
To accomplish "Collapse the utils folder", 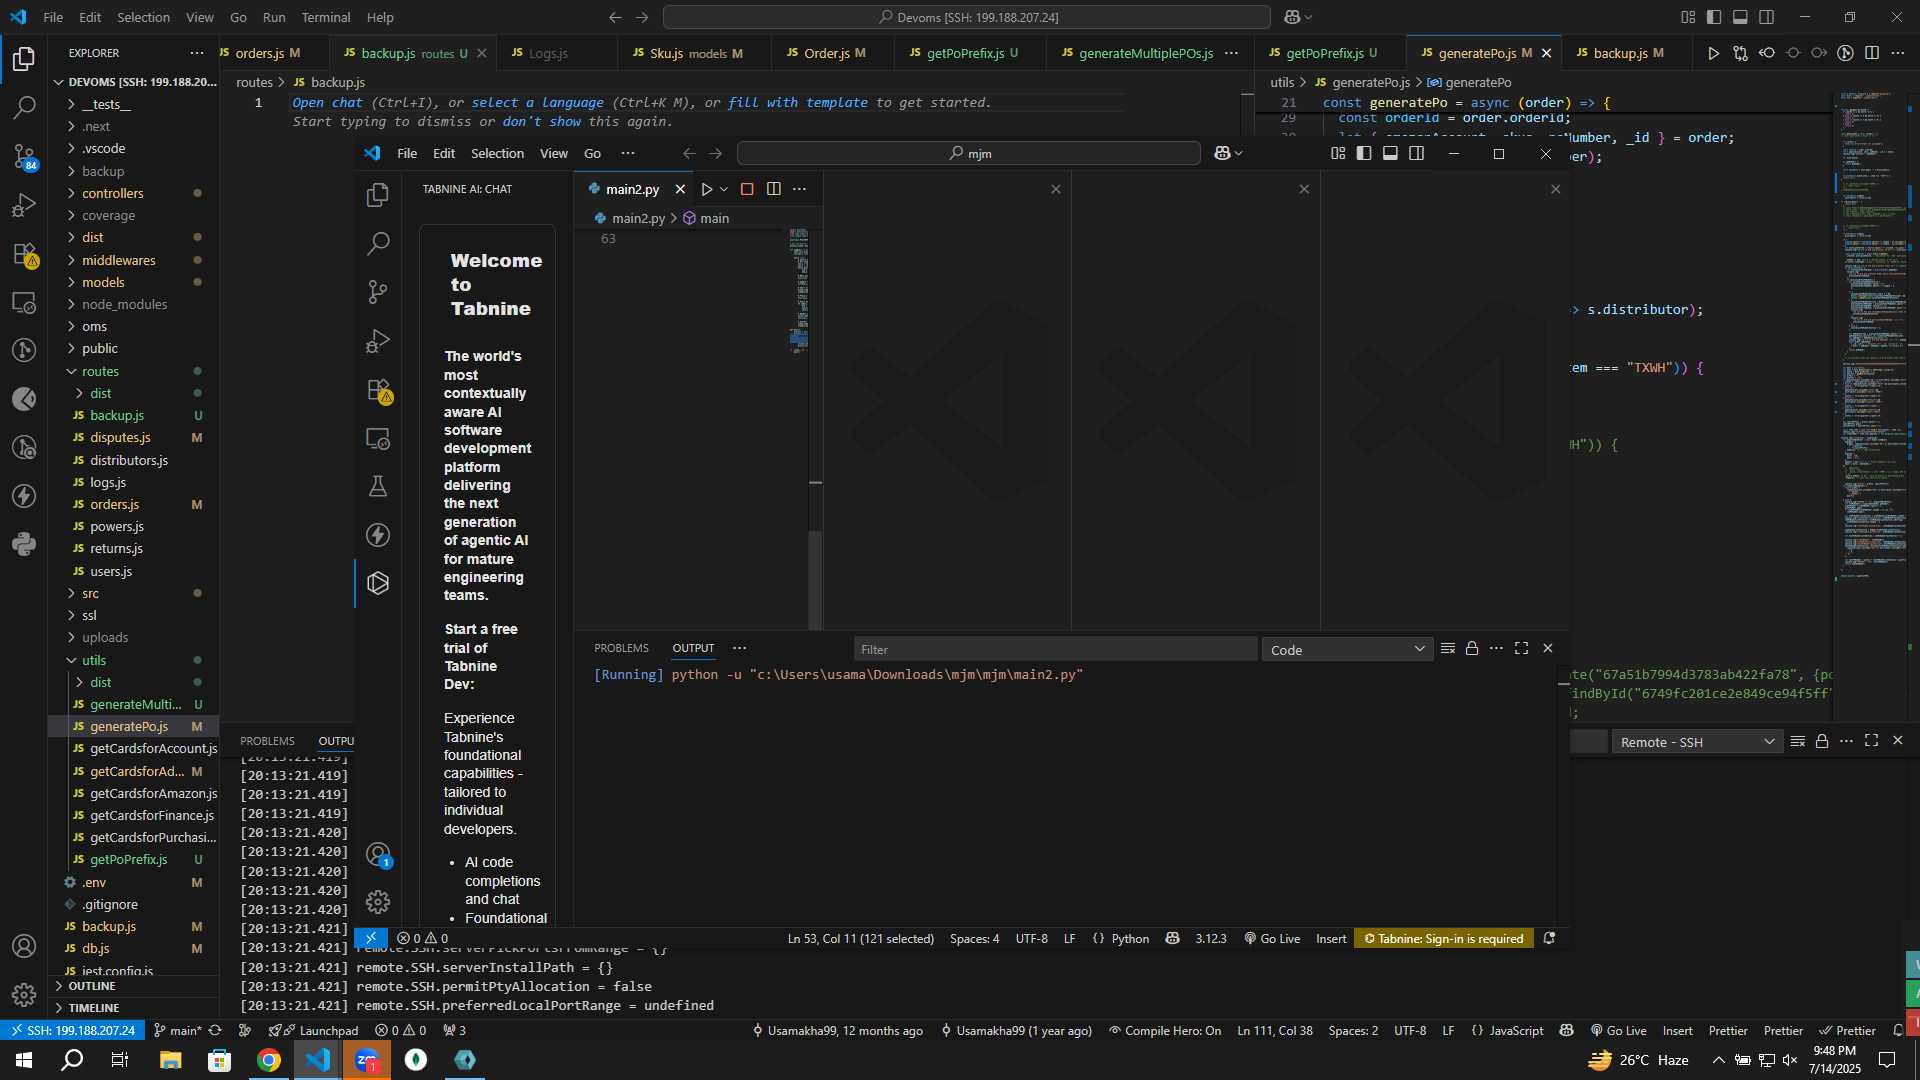I will 134,660.
